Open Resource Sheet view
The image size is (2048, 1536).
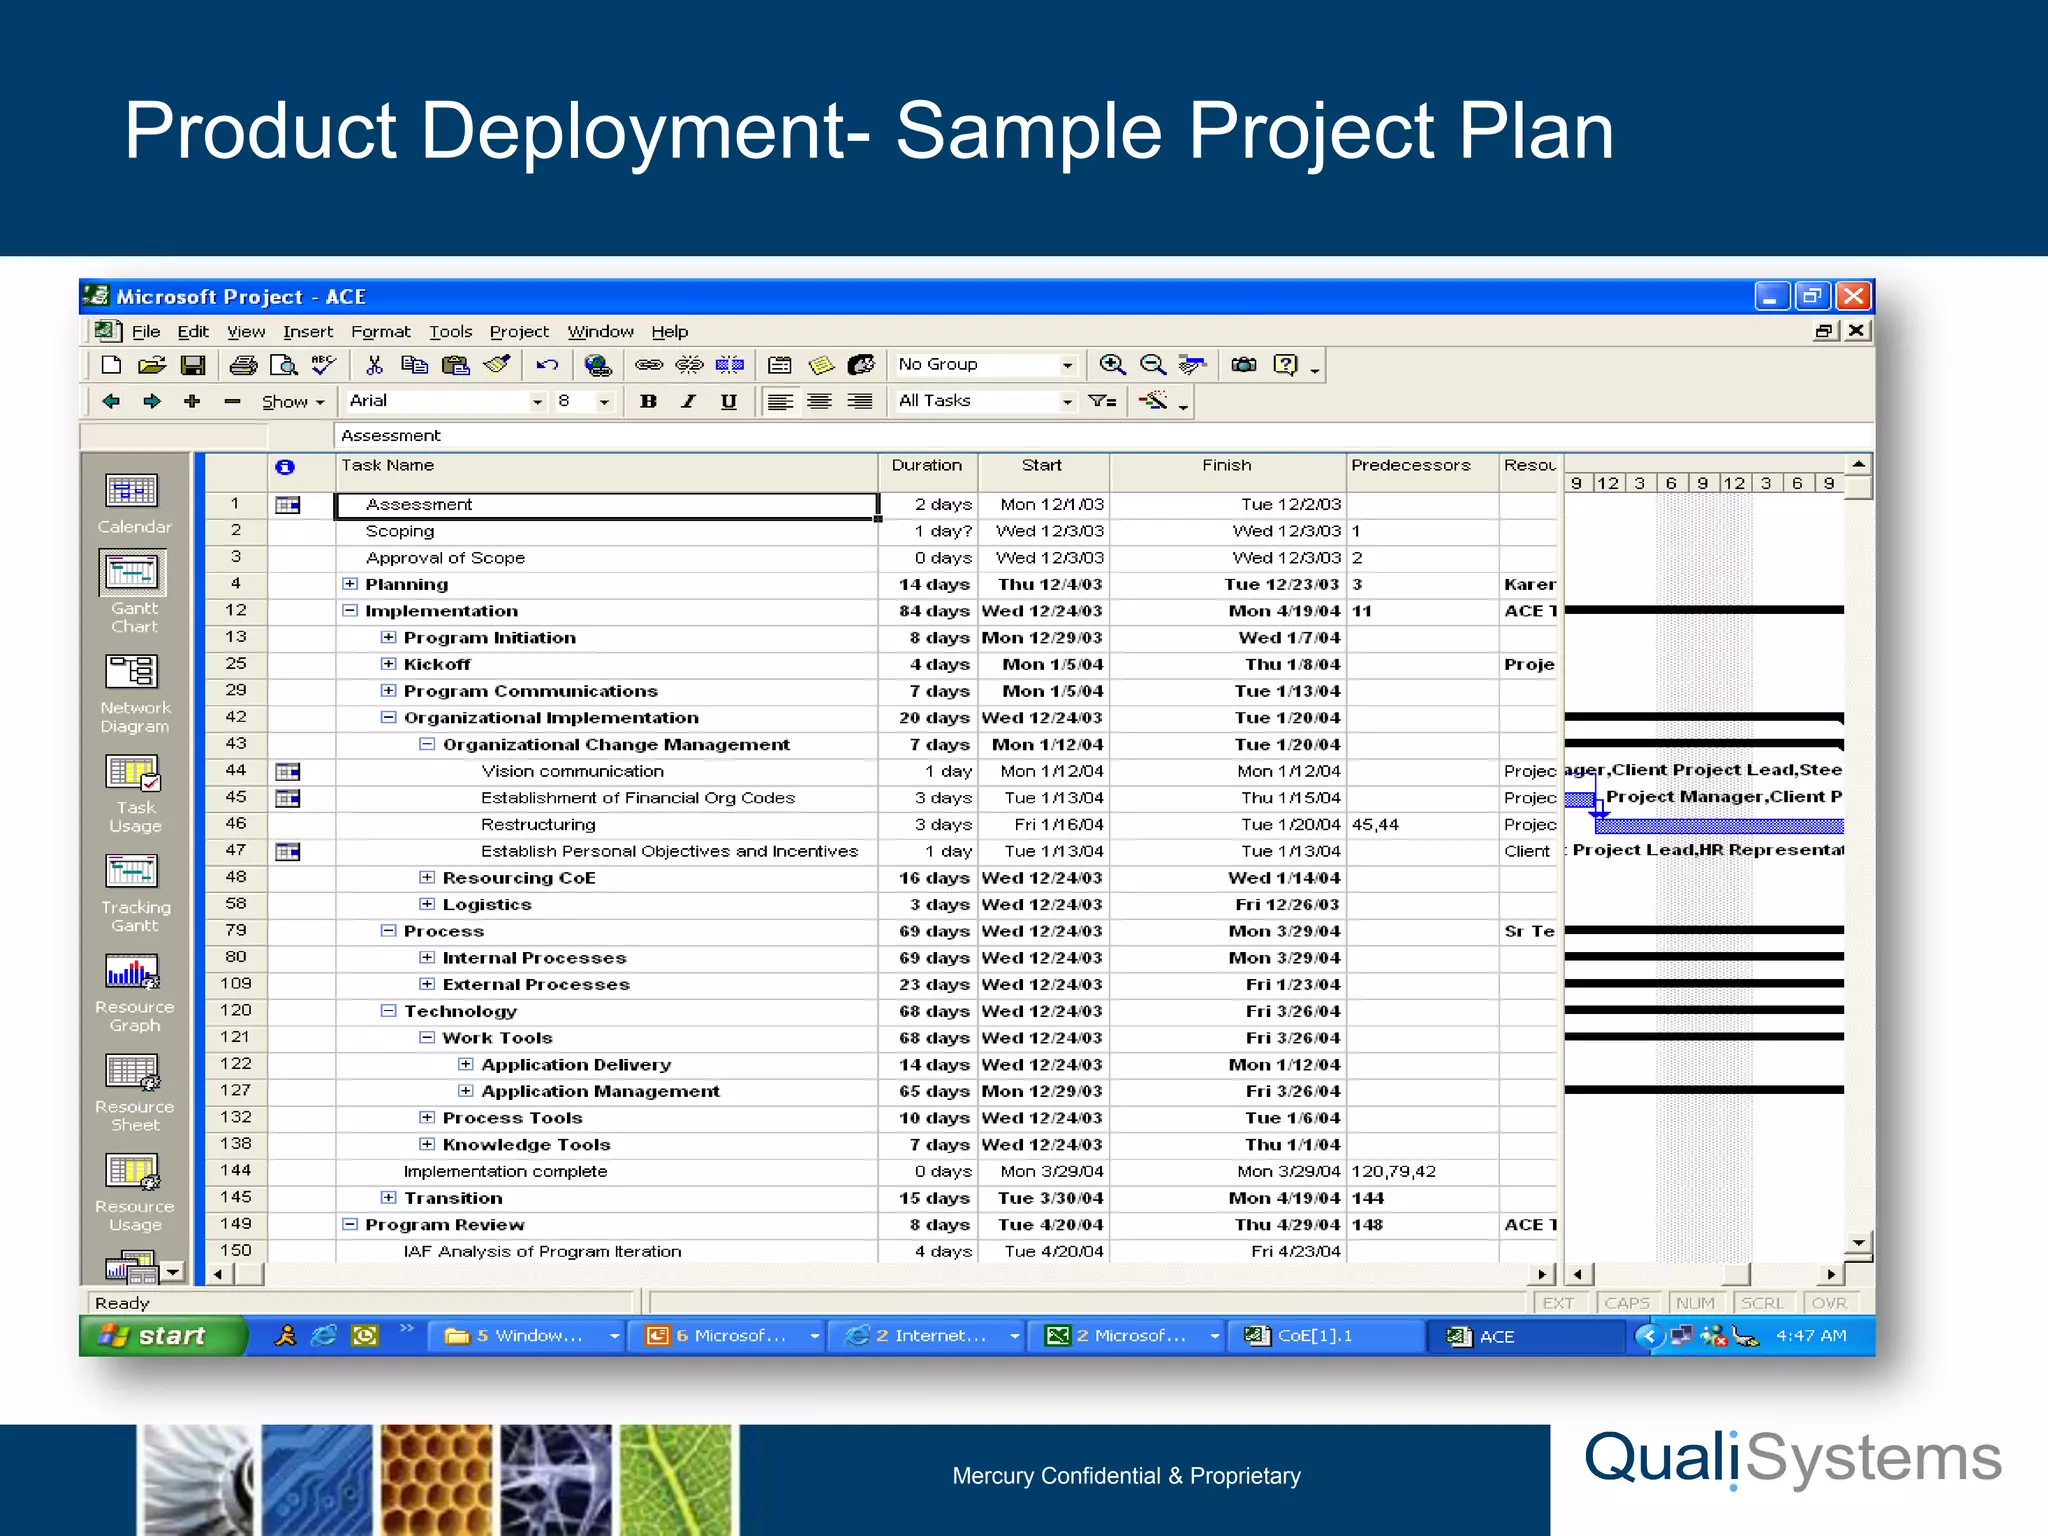[134, 1094]
